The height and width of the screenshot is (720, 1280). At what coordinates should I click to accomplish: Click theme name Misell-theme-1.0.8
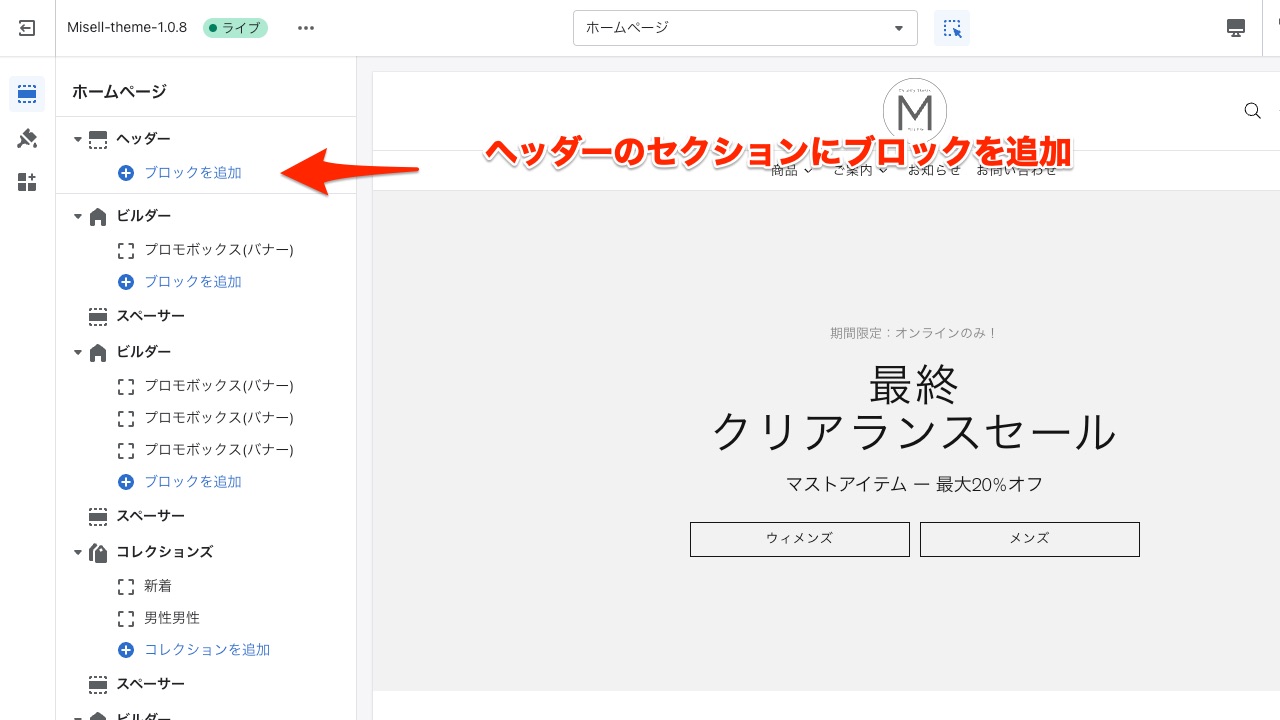click(127, 28)
